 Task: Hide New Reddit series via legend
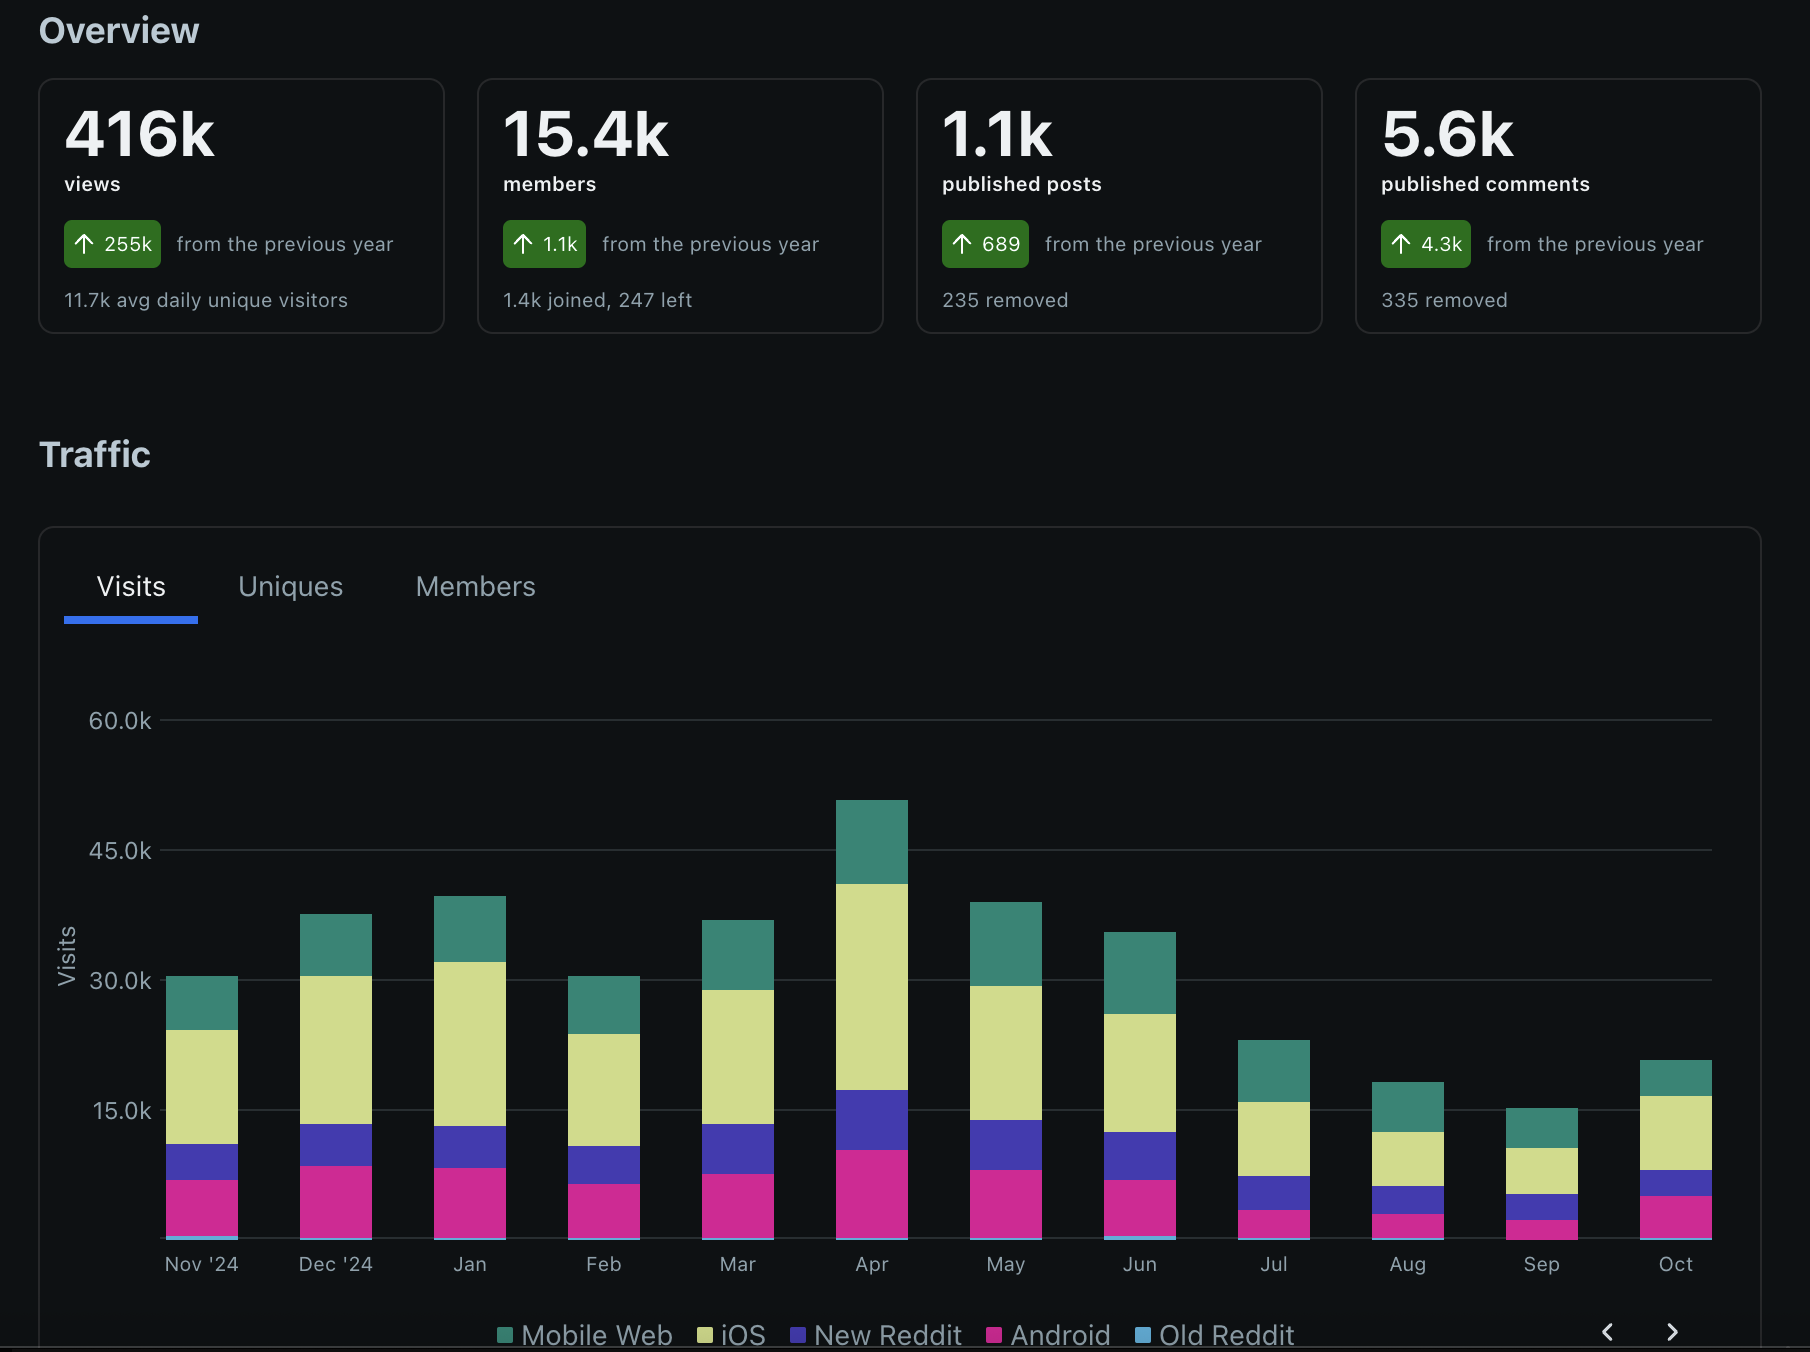876,1335
